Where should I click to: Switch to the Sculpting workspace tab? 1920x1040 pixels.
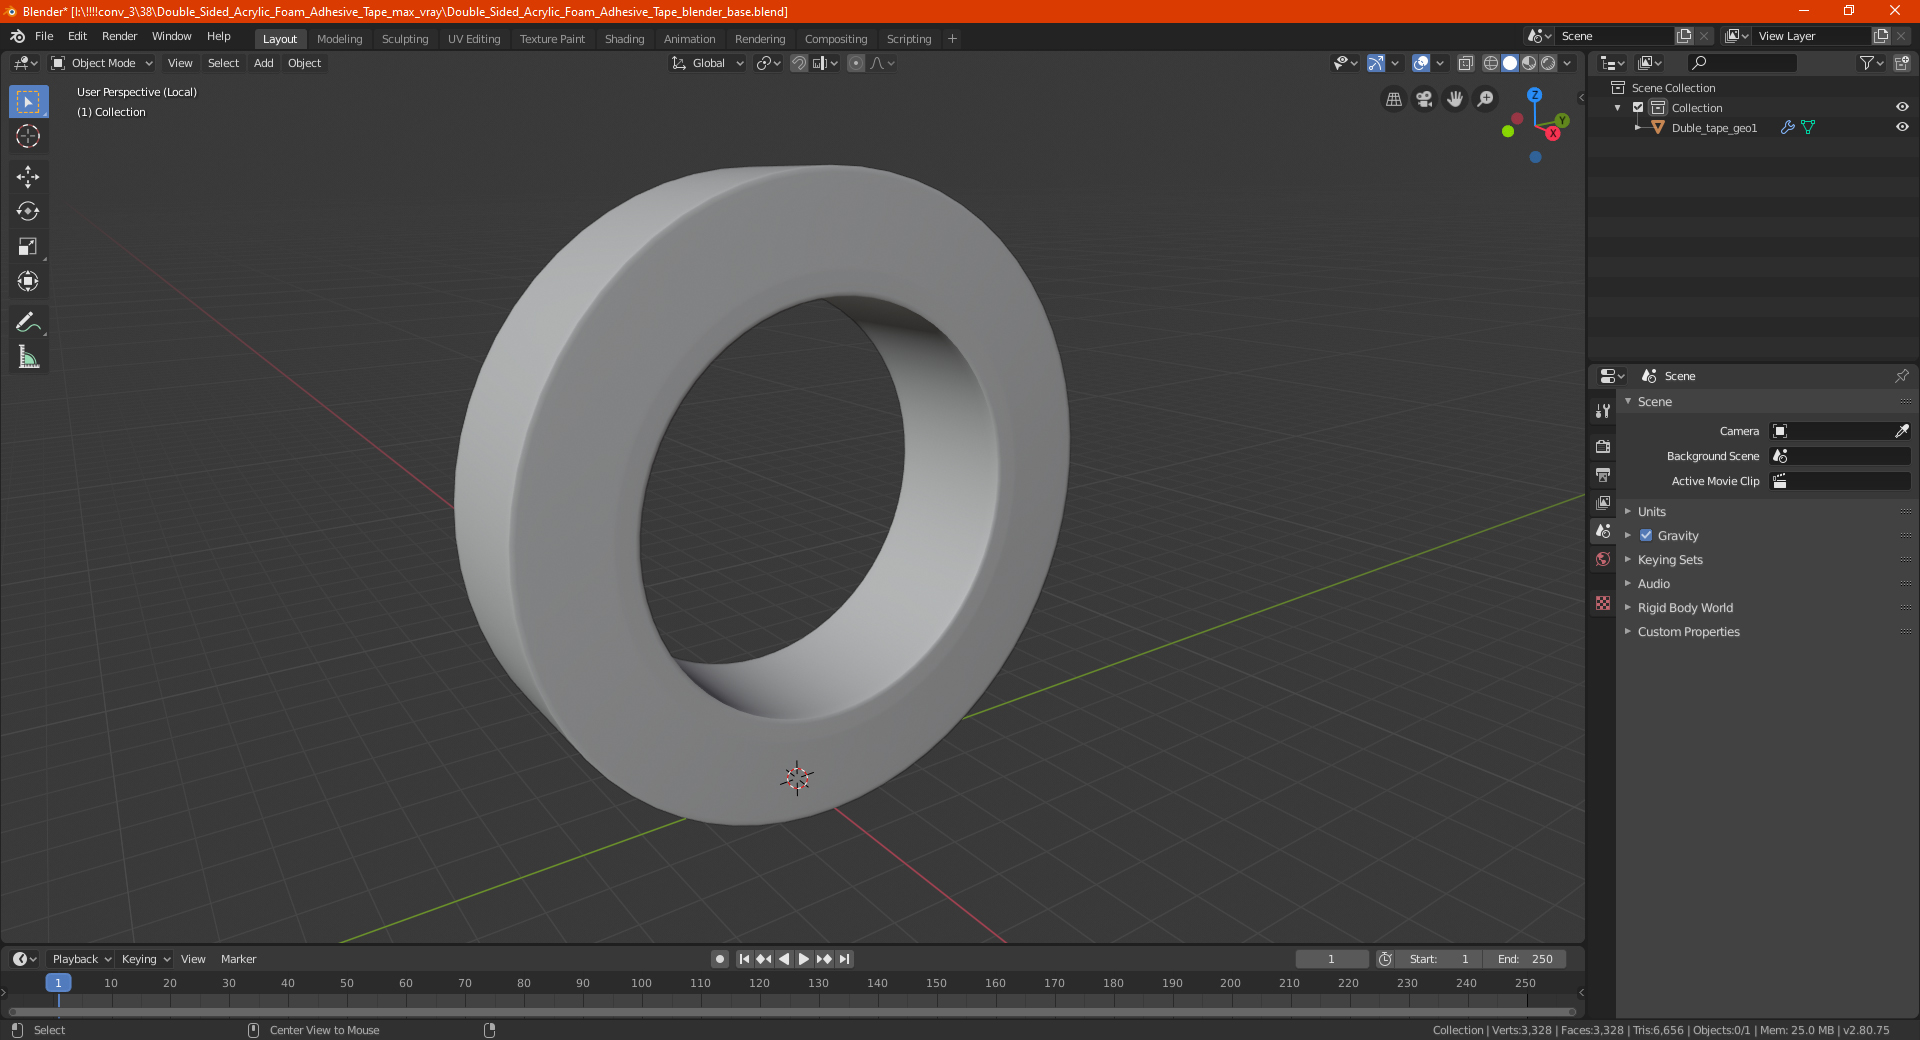click(x=404, y=39)
